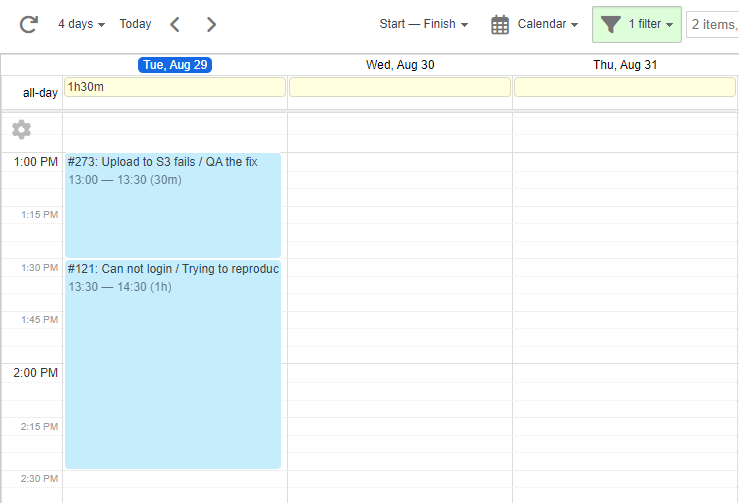Screen dimensions: 739x503
Task: Click the 2:15 PM time label
Action: tap(40, 427)
